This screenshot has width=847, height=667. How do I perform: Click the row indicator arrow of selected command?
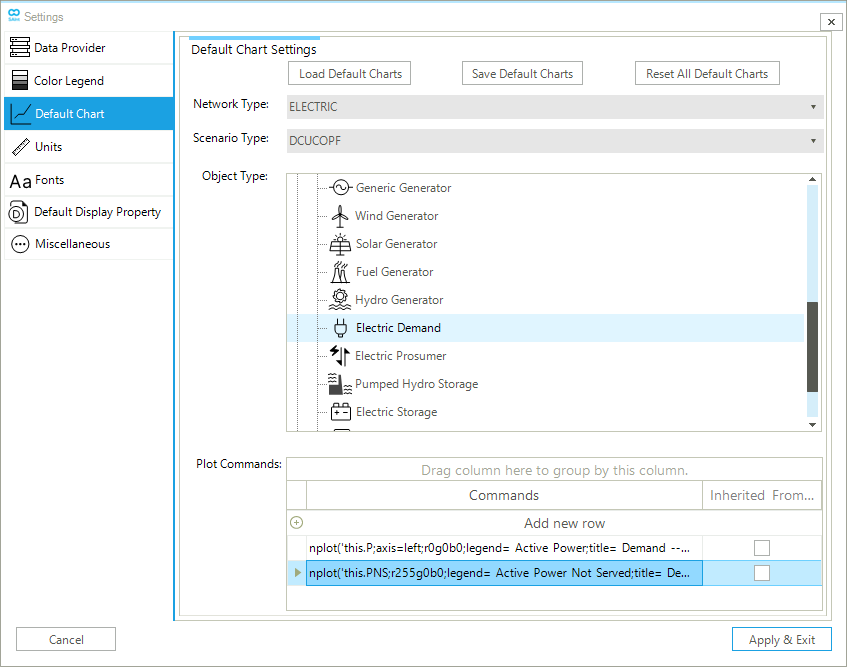[x=296, y=573]
